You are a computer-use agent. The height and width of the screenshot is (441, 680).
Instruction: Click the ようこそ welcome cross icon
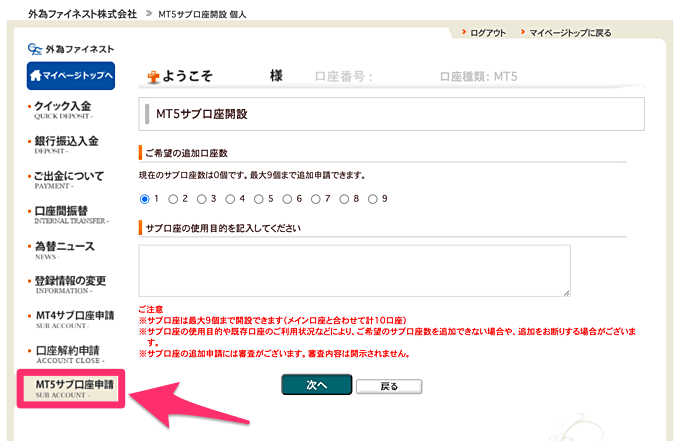[153, 77]
